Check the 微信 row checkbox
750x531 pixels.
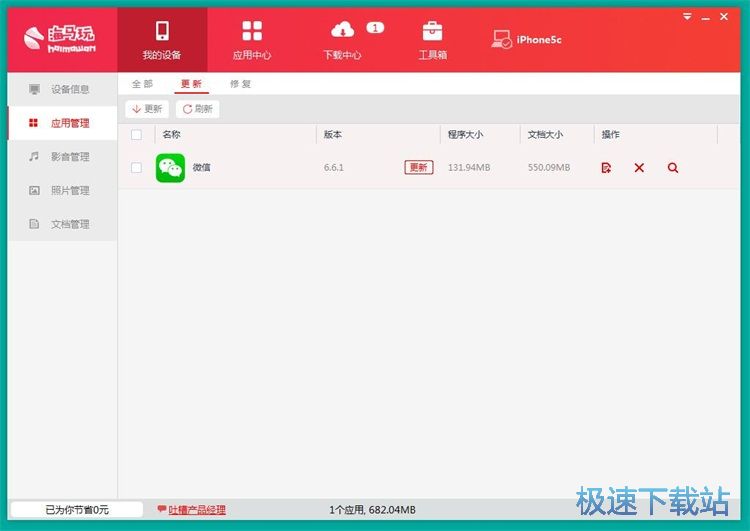click(136, 167)
